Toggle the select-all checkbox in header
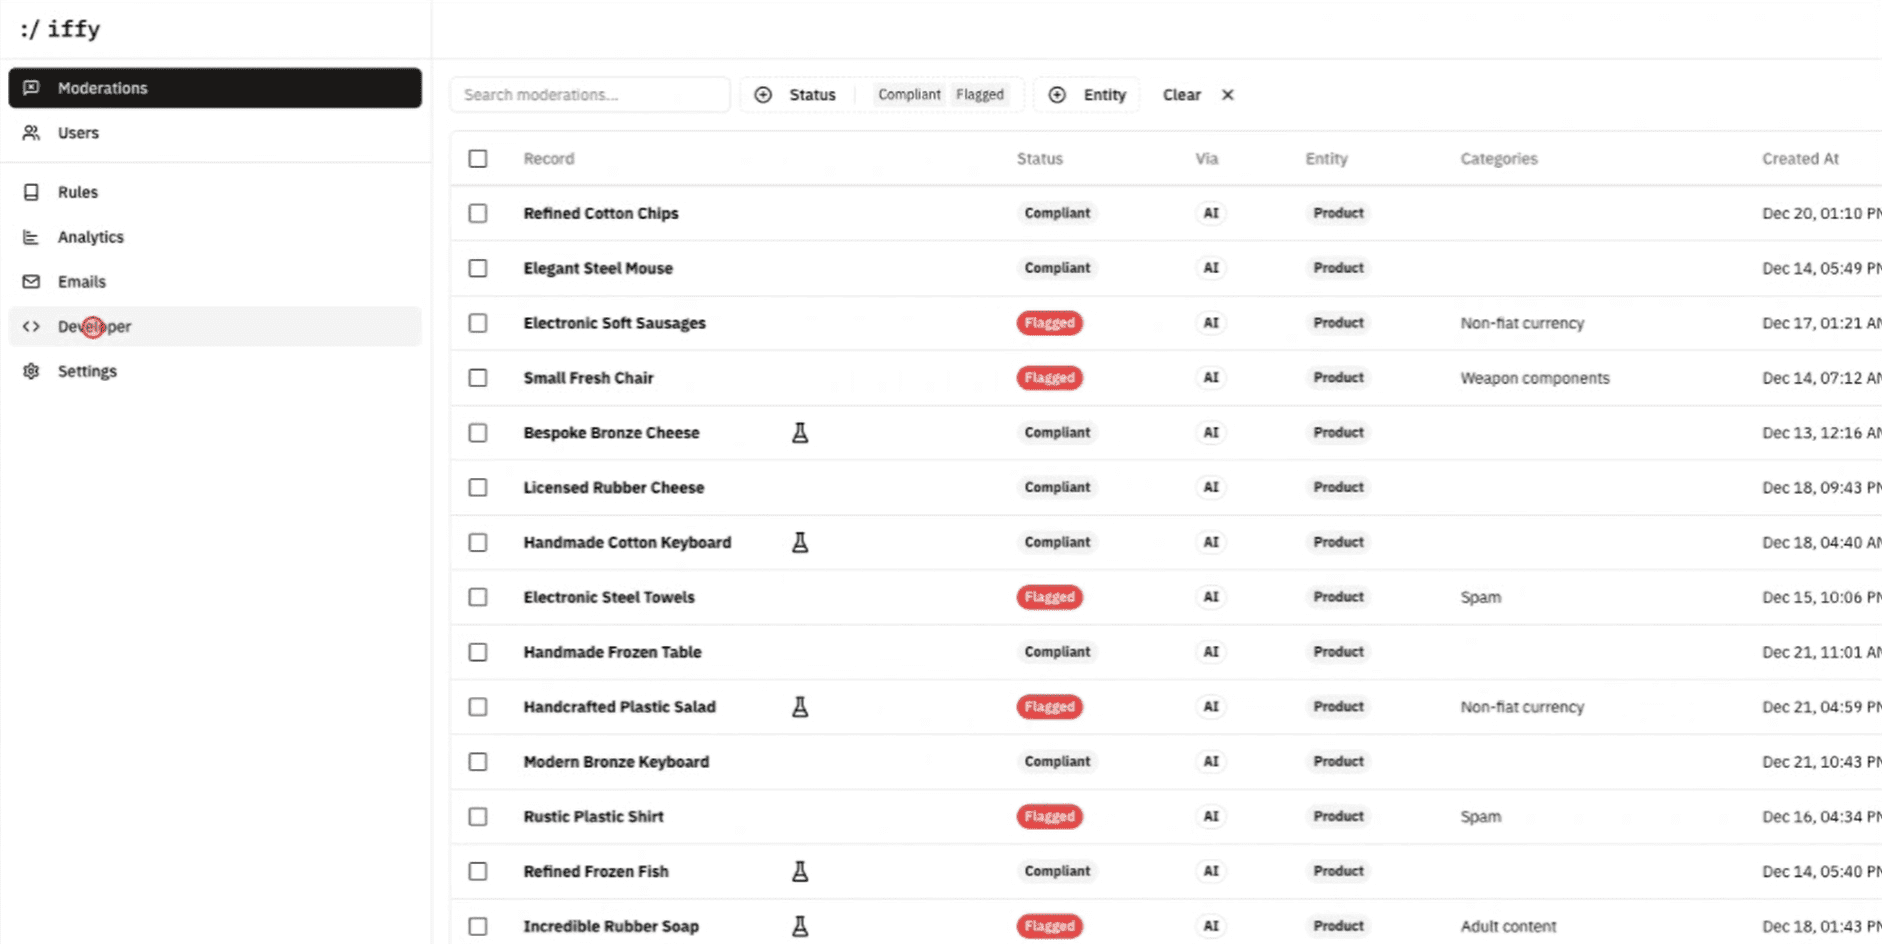The height and width of the screenshot is (944, 1882). 478,159
